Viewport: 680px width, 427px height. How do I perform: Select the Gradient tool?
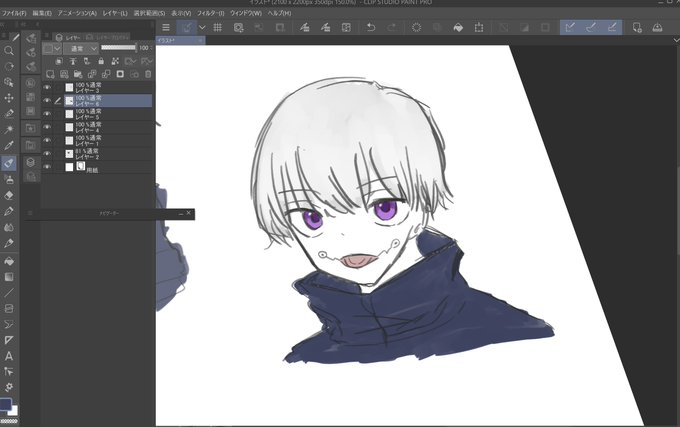coord(9,277)
